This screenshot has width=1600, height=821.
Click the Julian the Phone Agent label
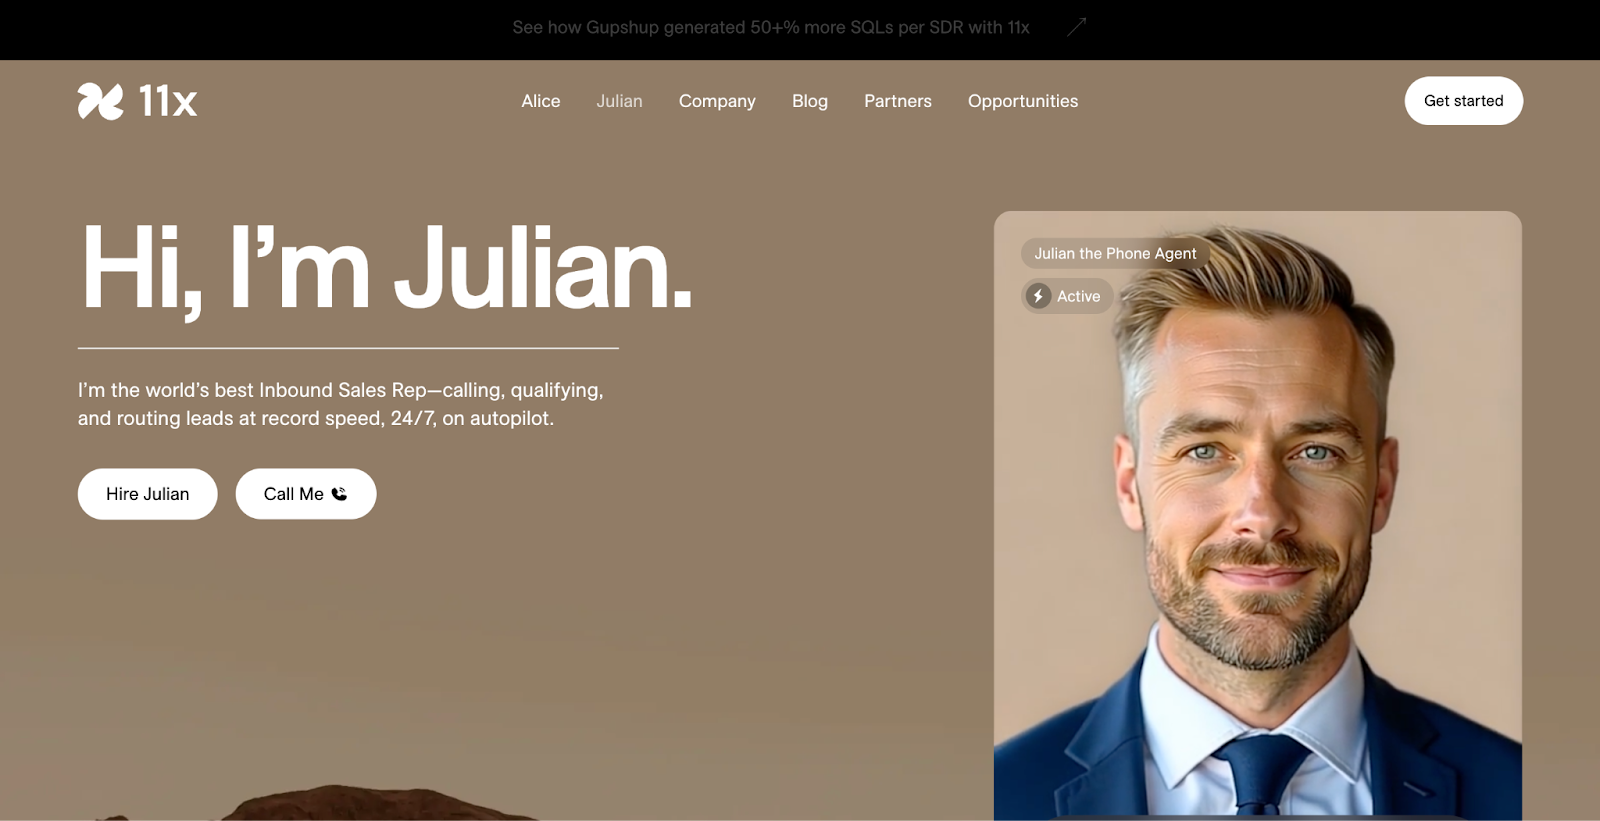click(x=1115, y=254)
